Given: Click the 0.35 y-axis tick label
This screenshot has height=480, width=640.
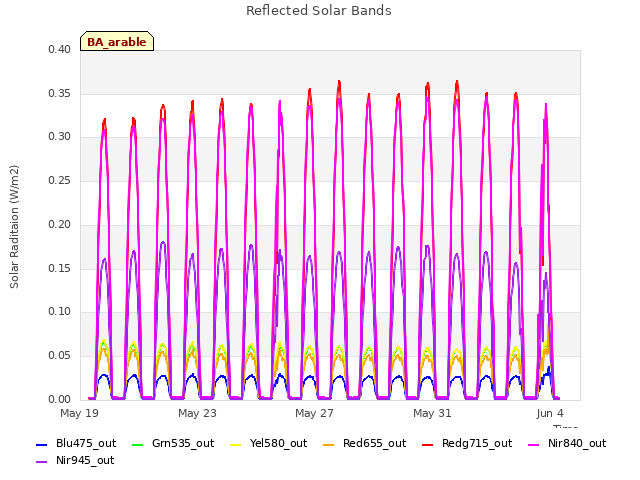Looking at the screenshot, I should click(60, 93).
